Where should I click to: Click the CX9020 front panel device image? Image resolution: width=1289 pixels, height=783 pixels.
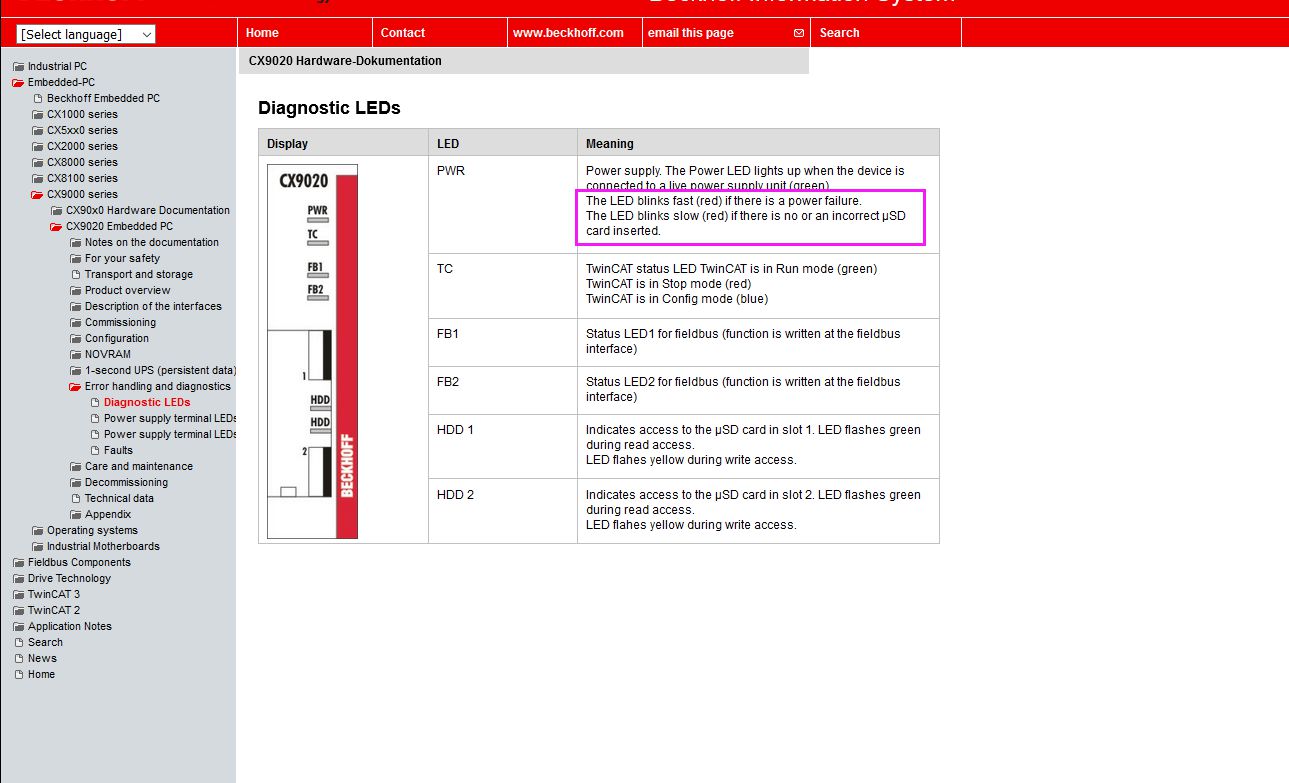coord(312,352)
